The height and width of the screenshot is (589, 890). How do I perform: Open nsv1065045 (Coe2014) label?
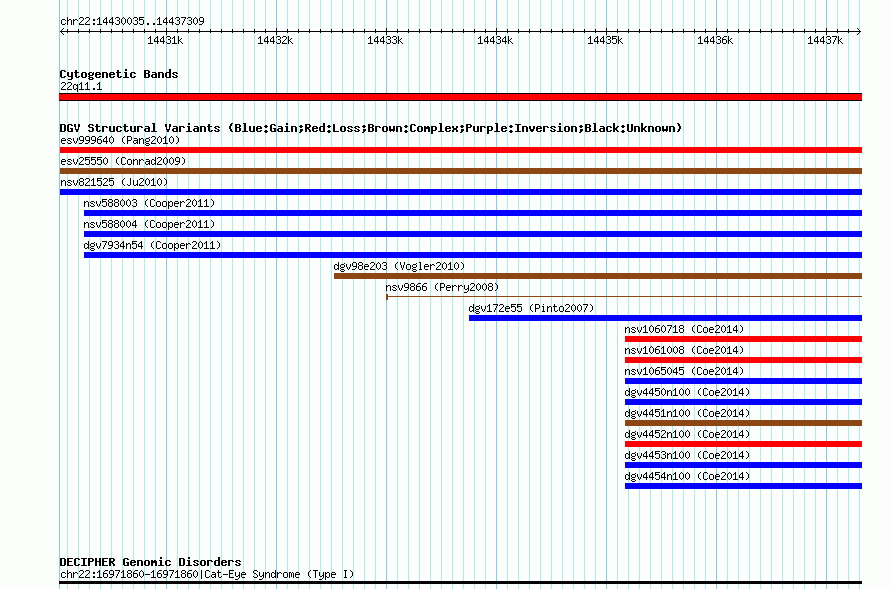pos(684,371)
